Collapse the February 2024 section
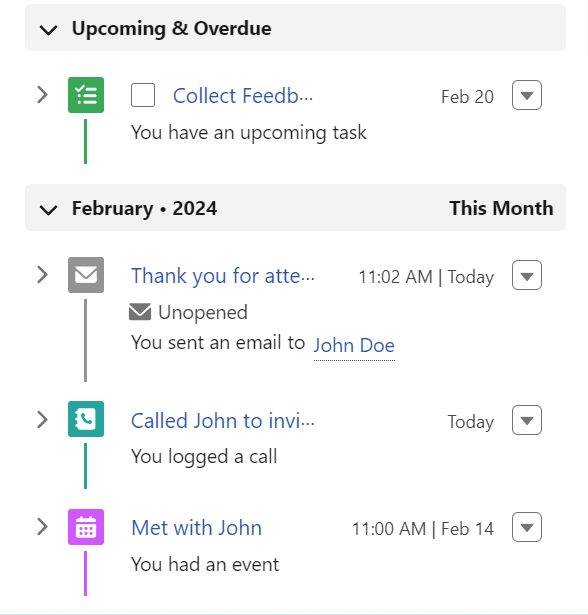The height and width of the screenshot is (615, 588). tap(49, 209)
